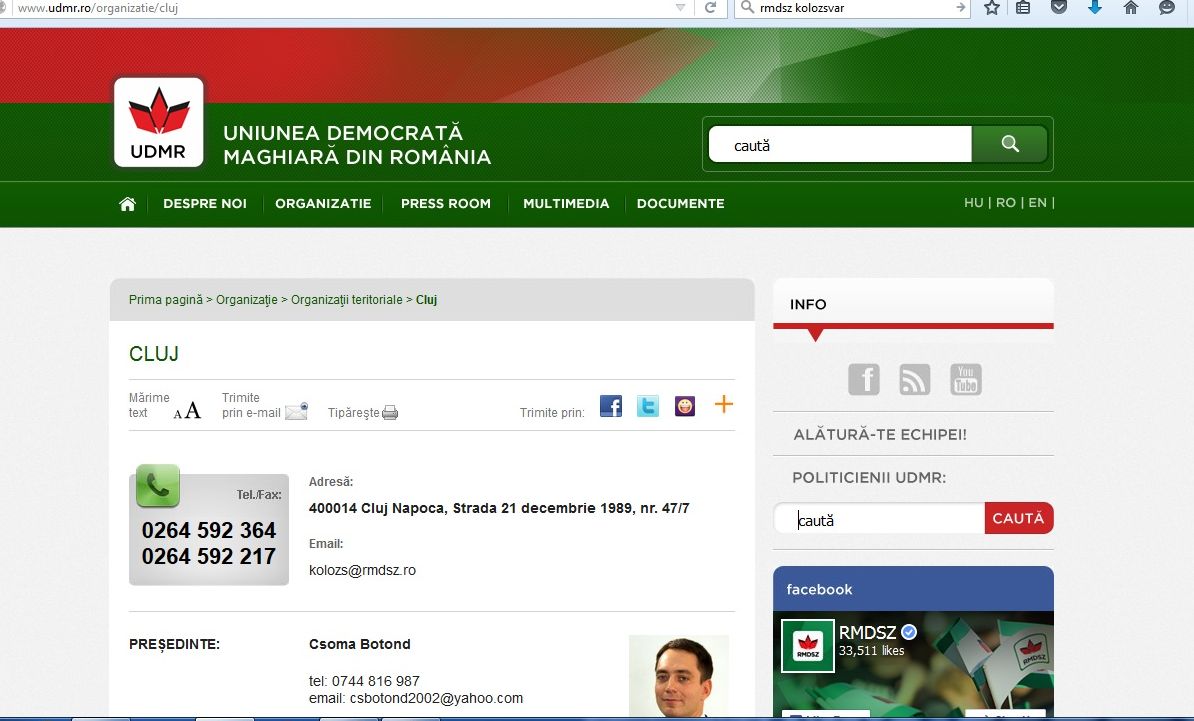Click the Pocket icon in browser toolbar
The width and height of the screenshot is (1194, 721).
coord(1058,8)
